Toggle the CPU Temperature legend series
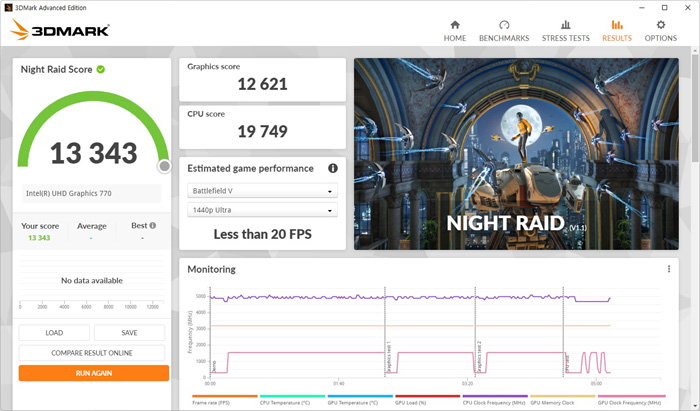This screenshot has width=700, height=411. tap(287, 401)
